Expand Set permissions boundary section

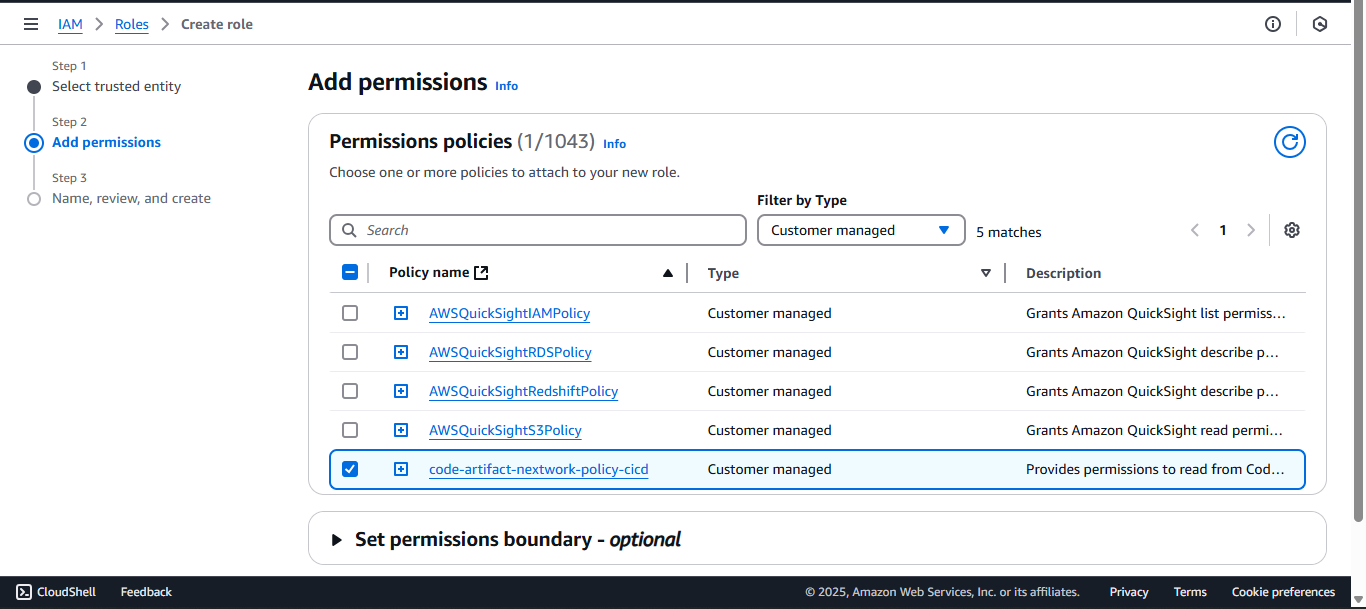point(337,540)
